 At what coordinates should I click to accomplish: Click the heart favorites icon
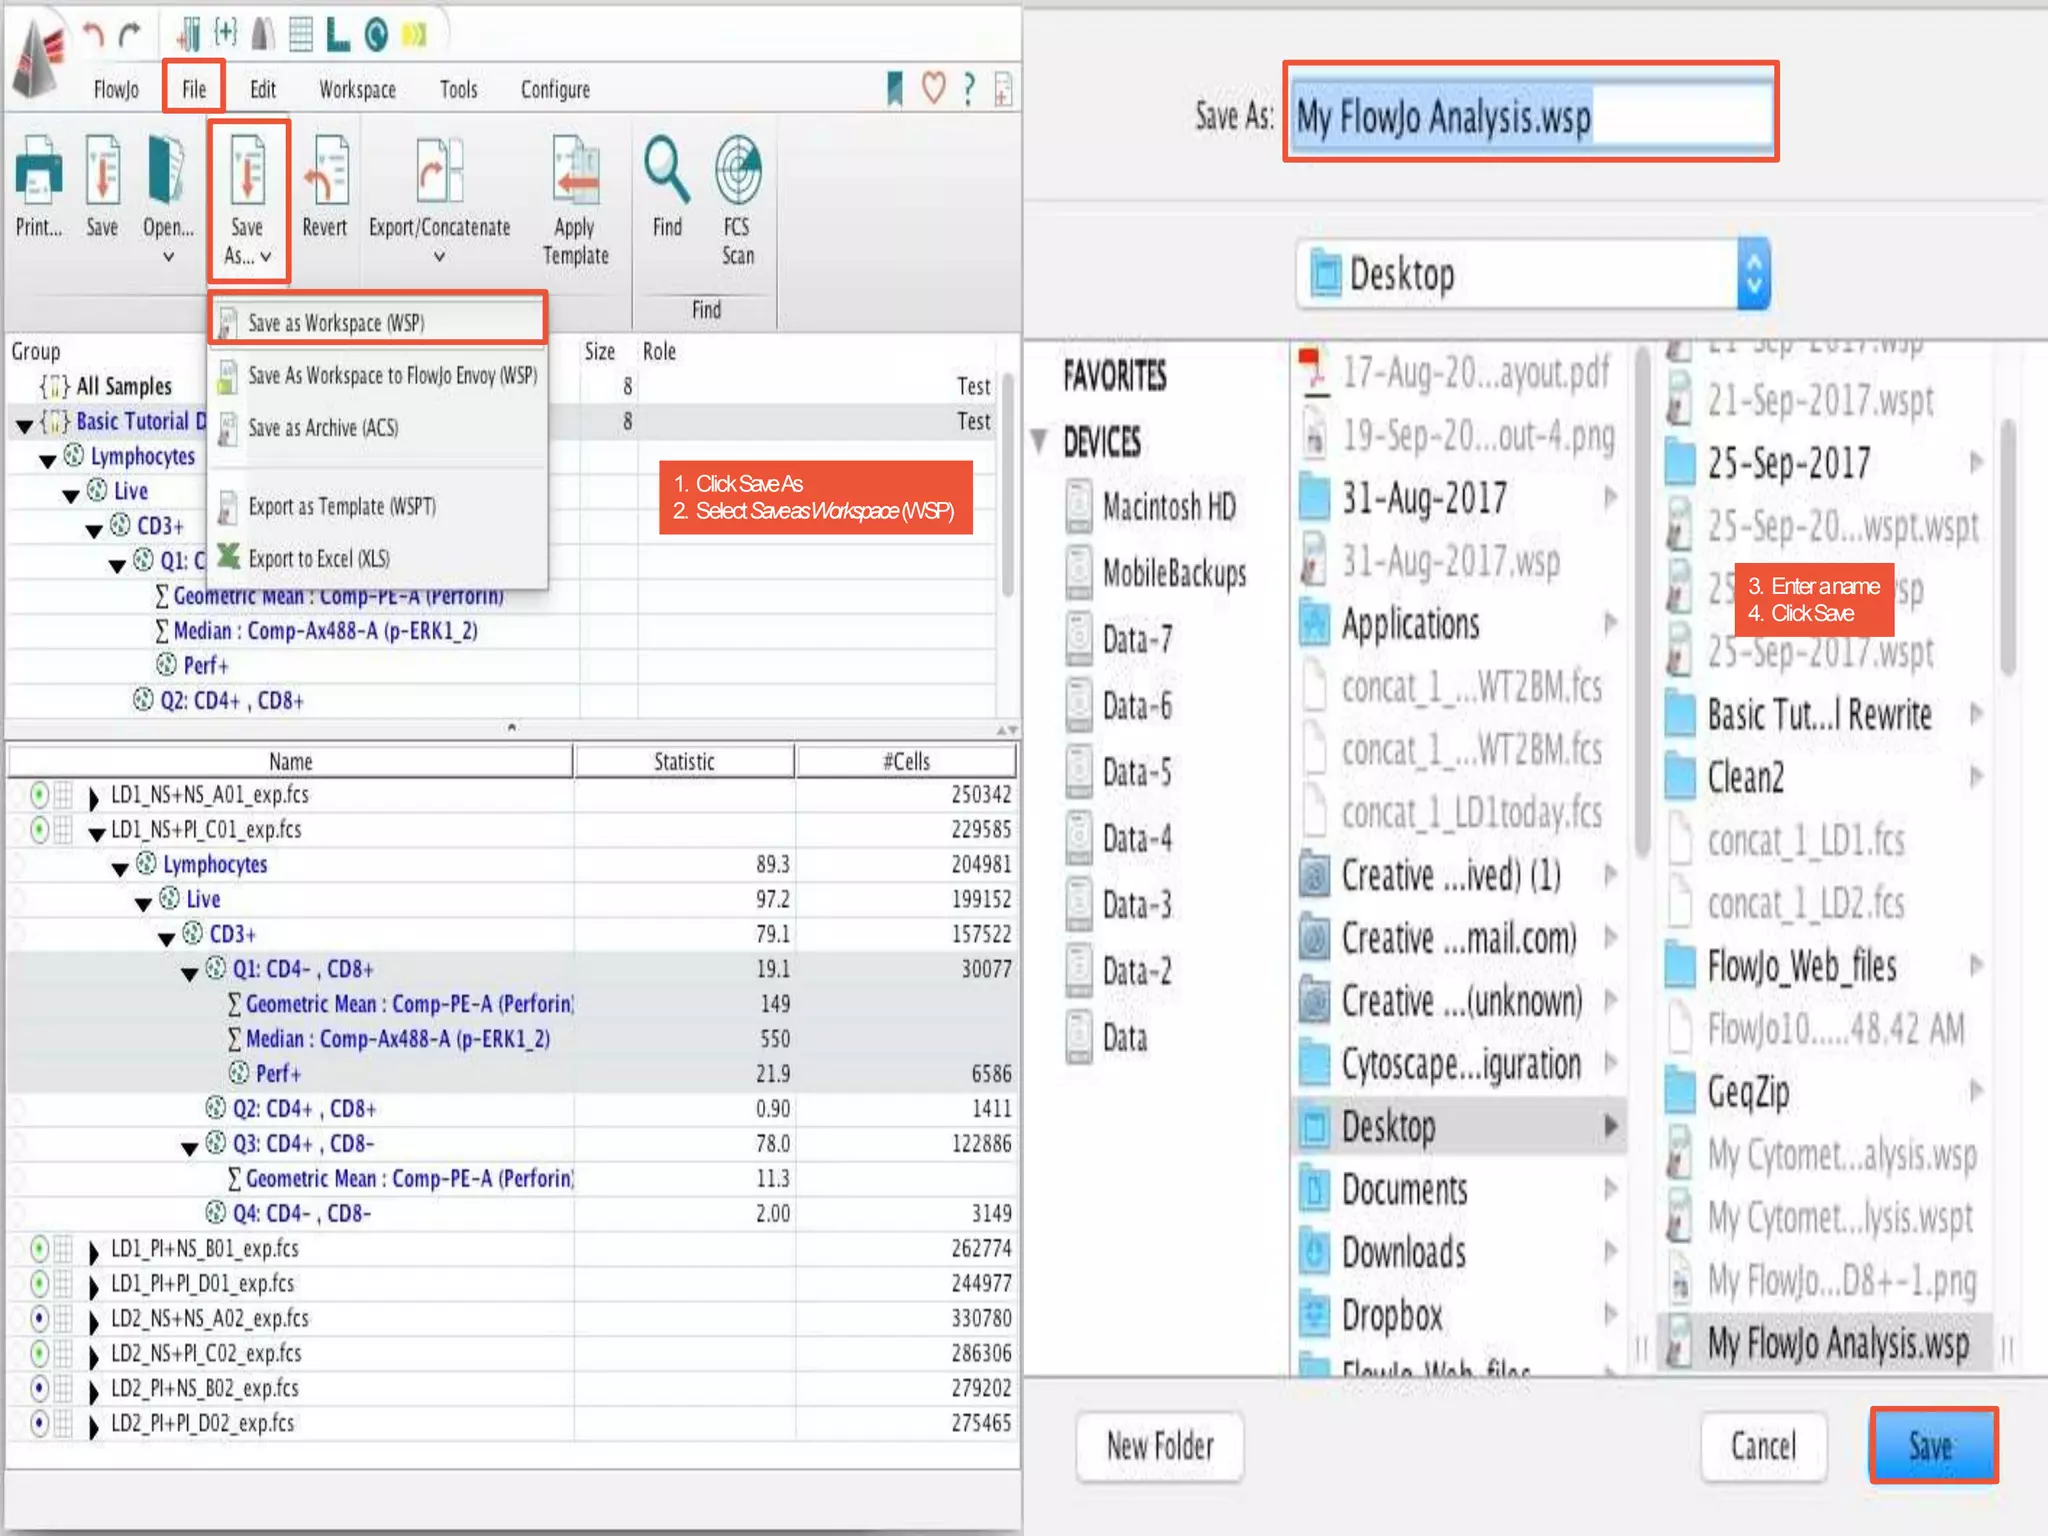pos(933,88)
